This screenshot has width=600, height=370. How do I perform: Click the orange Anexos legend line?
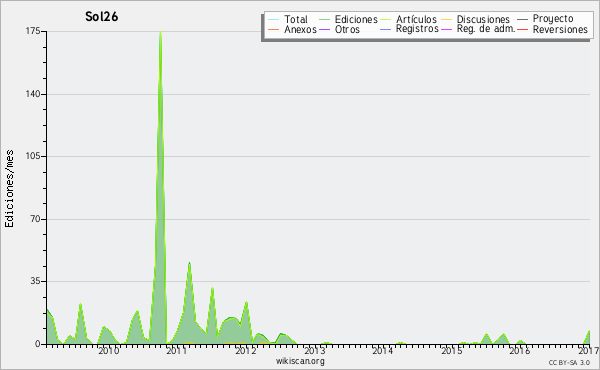tap(274, 29)
